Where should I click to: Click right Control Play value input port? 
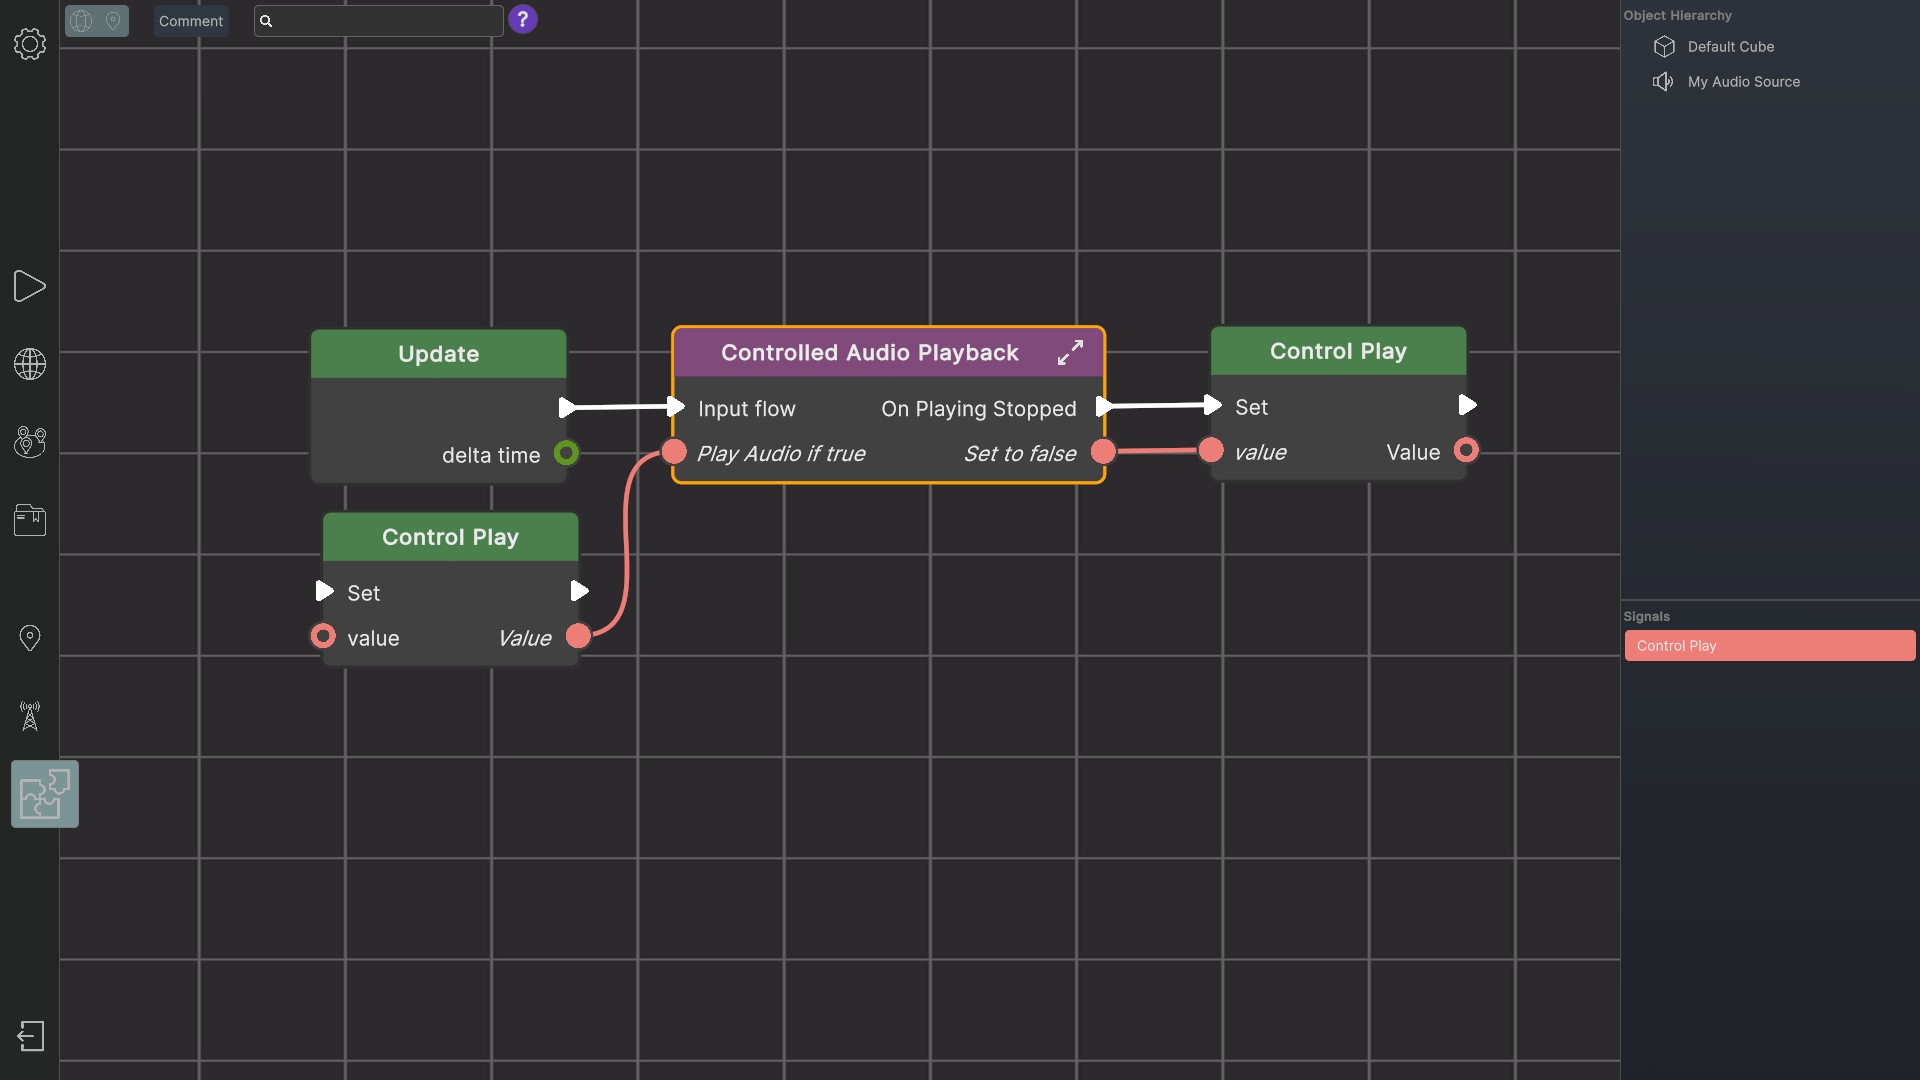[1211, 450]
